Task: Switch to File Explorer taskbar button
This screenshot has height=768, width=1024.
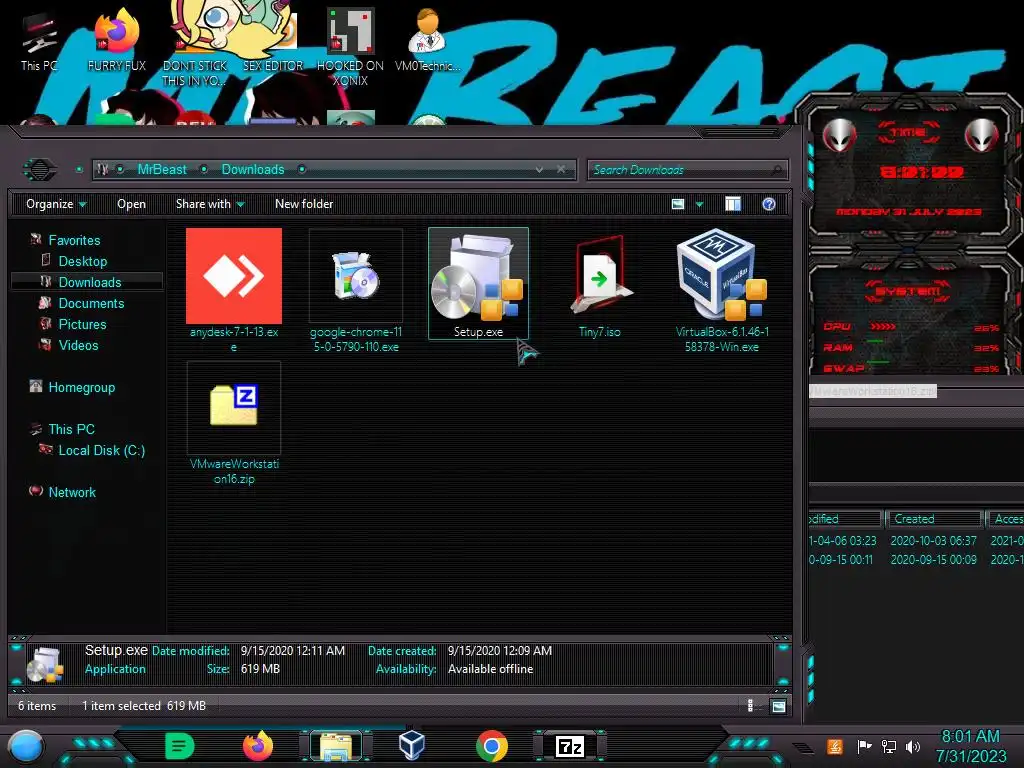Action: click(x=336, y=746)
